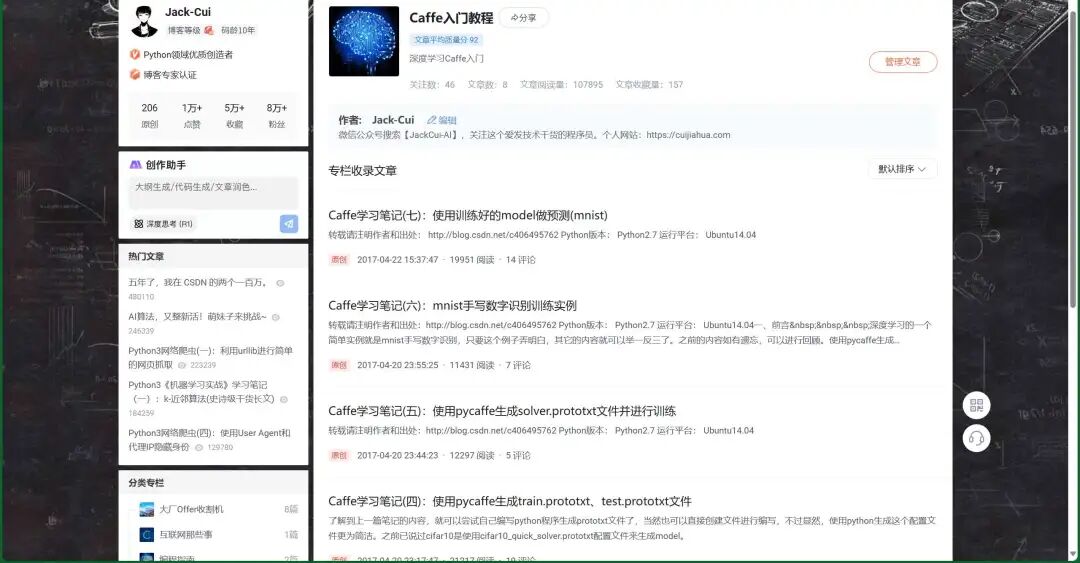
Task: Click the 管理文章 button
Action: click(903, 61)
